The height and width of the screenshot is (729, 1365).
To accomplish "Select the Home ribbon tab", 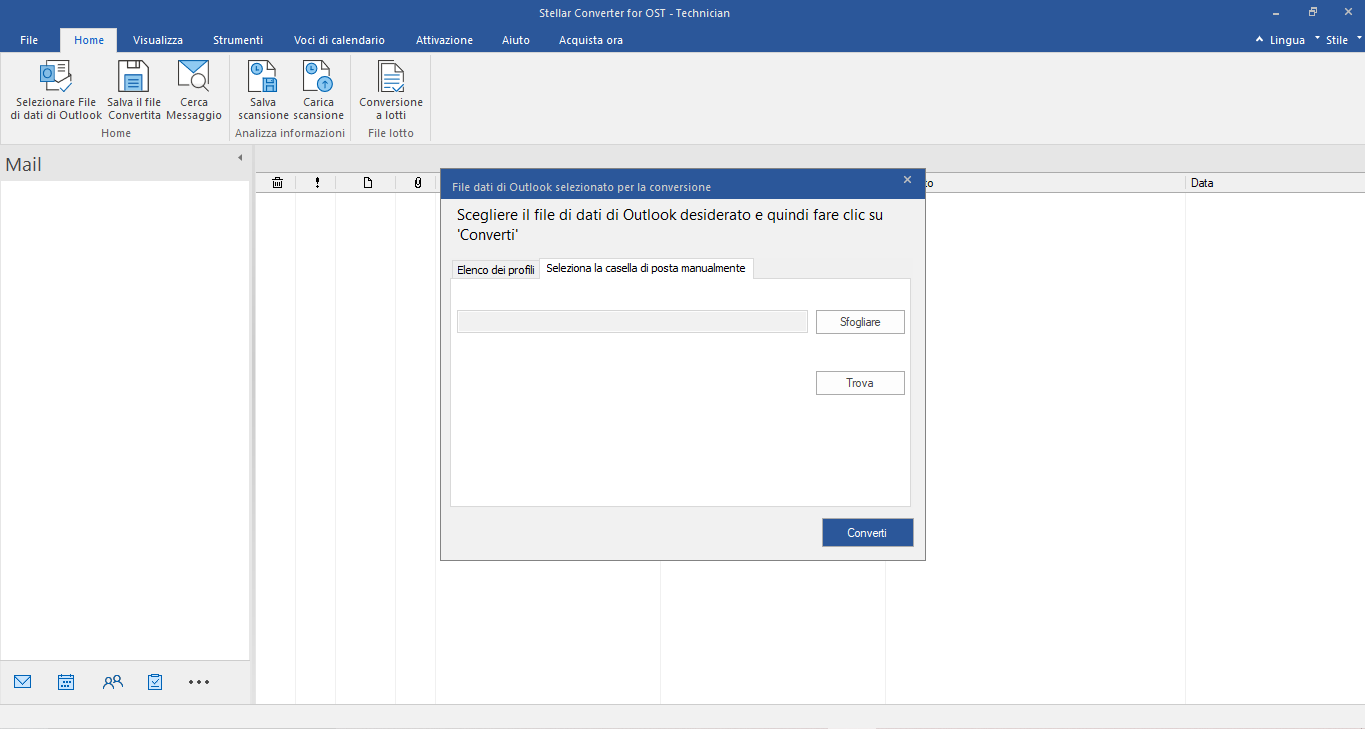I will click(89, 40).
